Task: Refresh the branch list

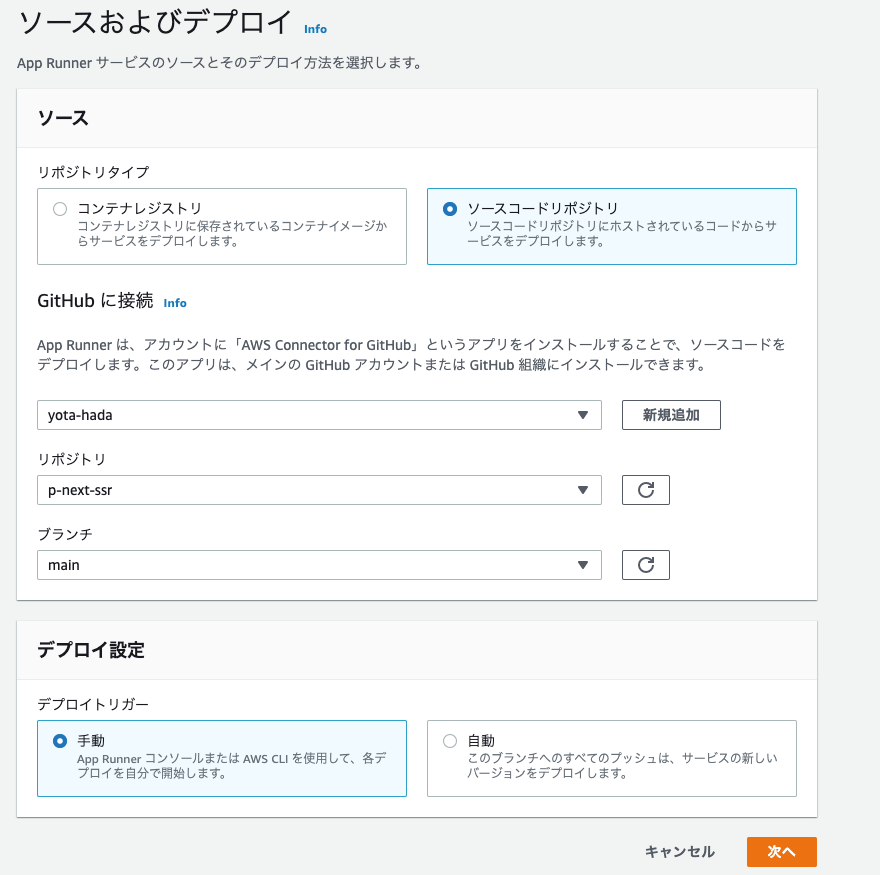Action: point(645,565)
